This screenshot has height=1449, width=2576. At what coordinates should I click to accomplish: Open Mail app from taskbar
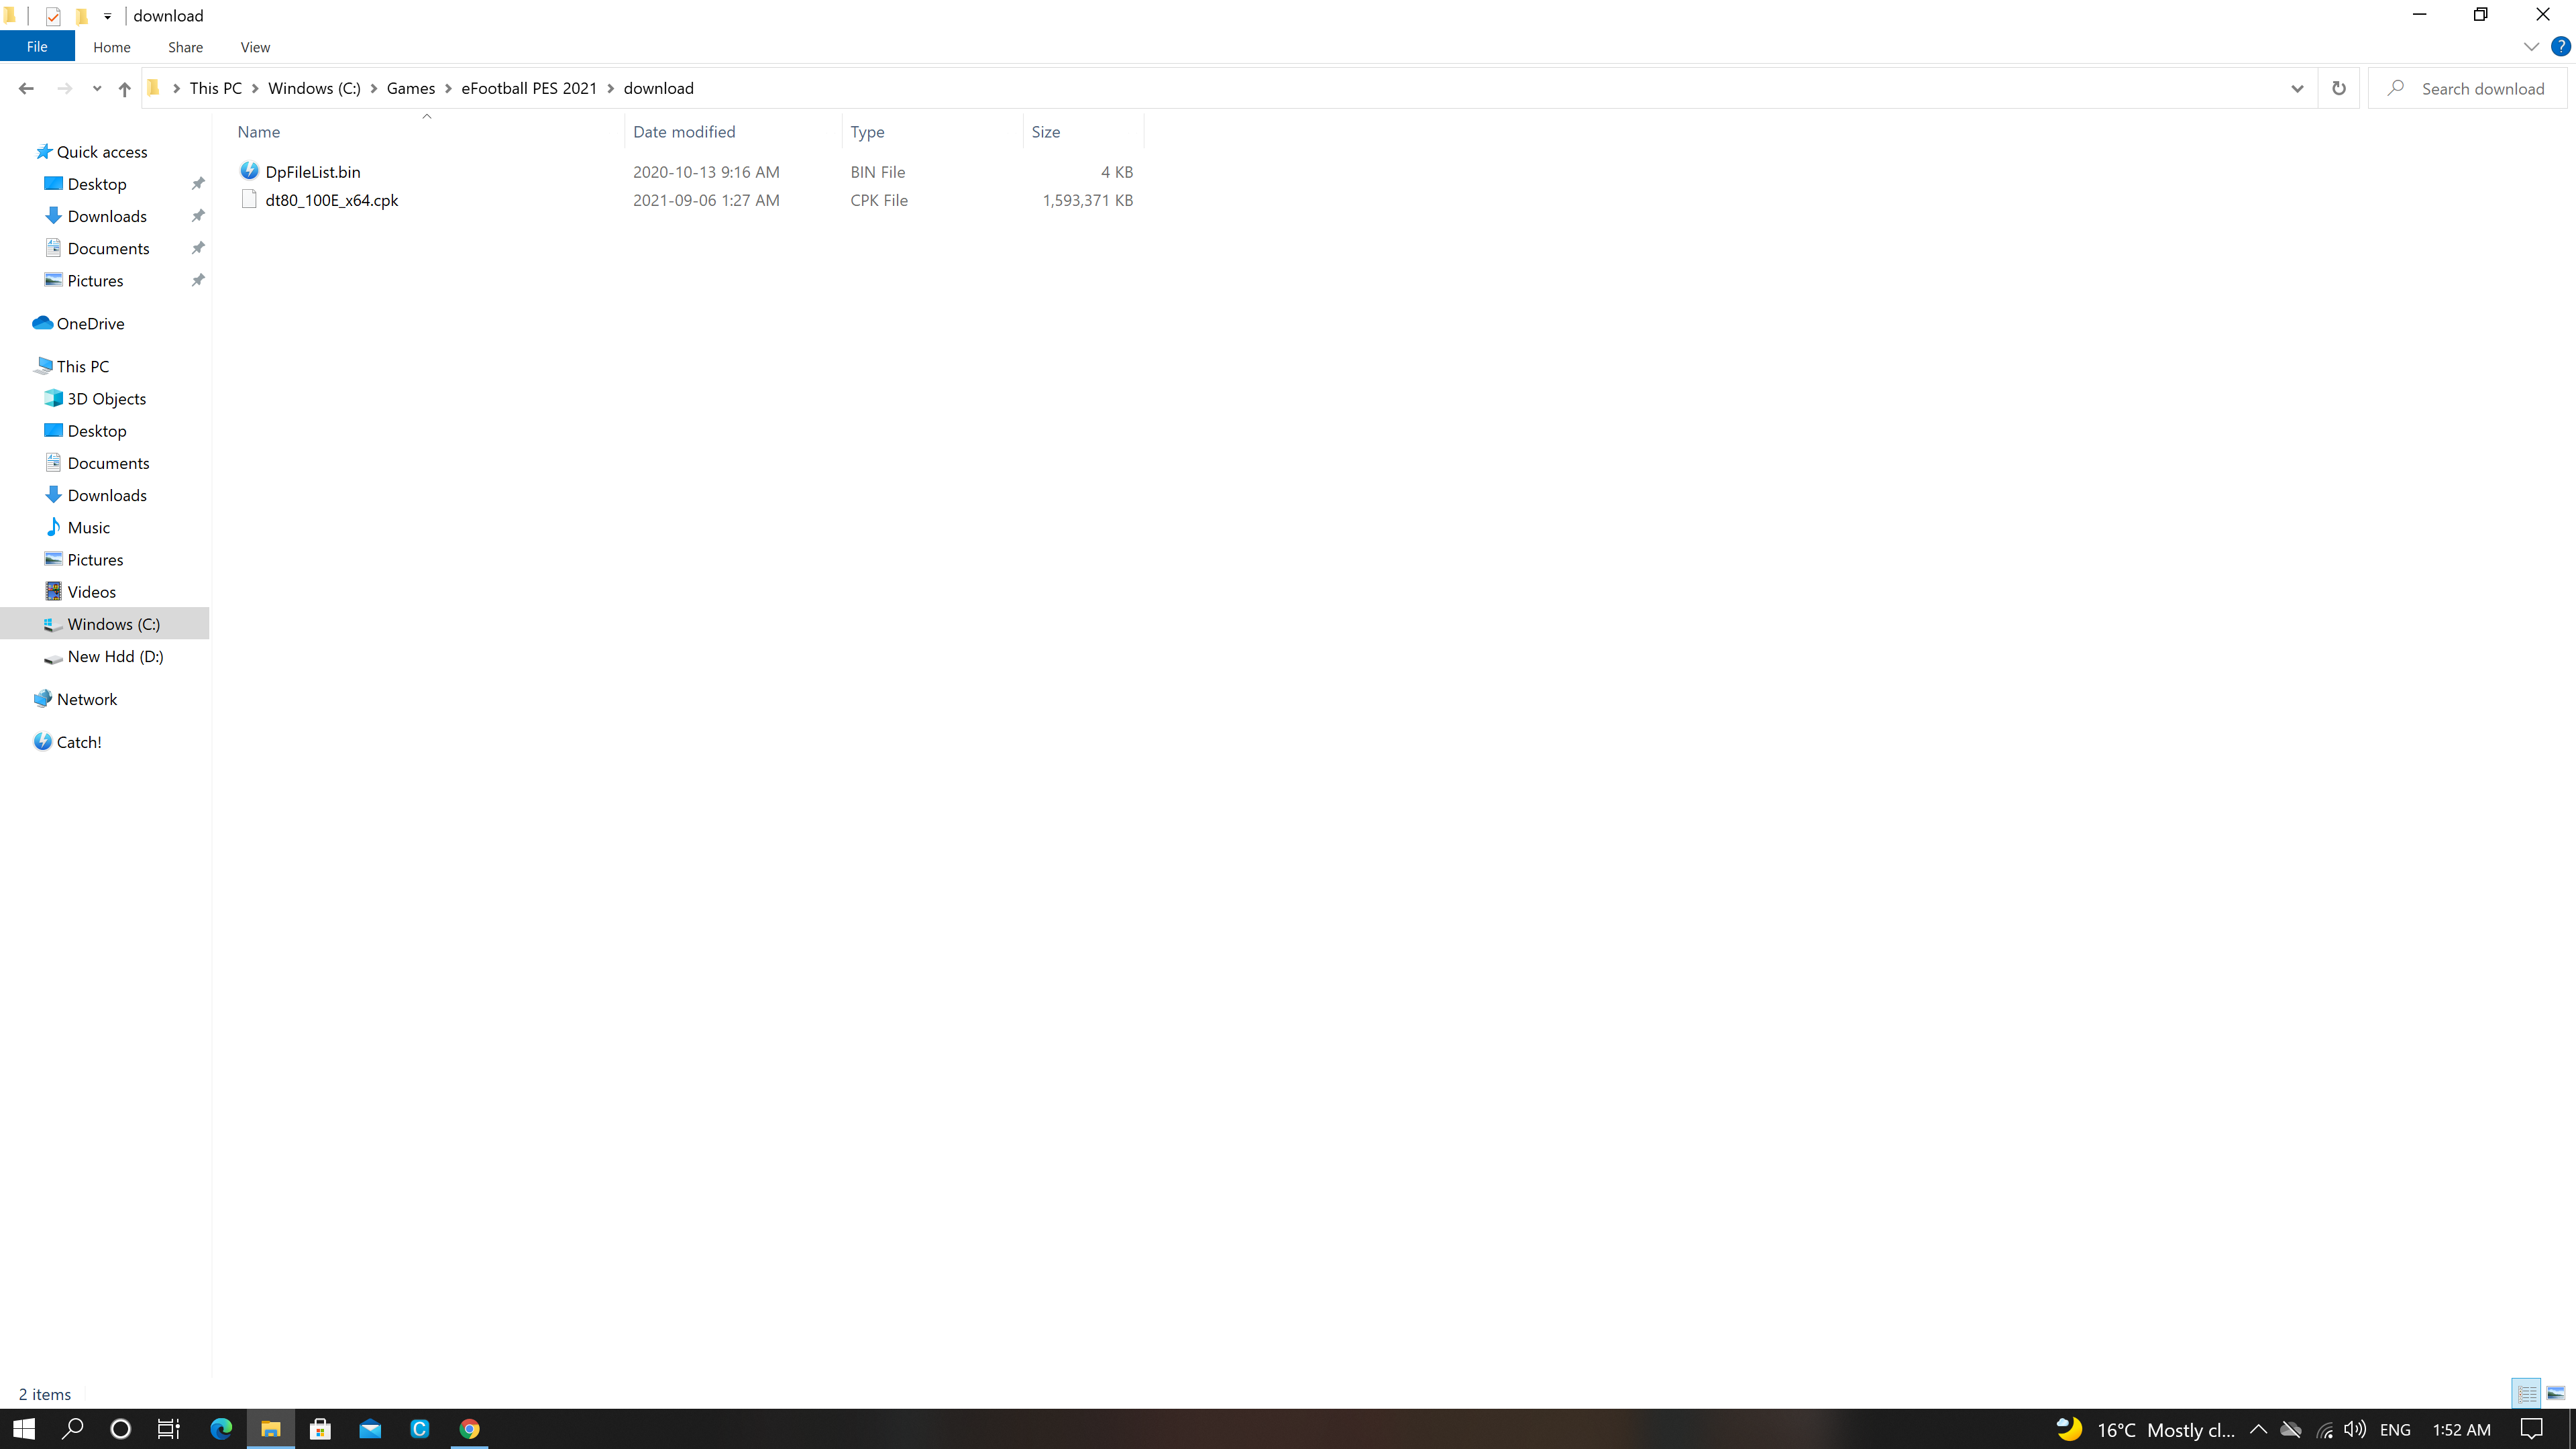pyautogui.click(x=370, y=1429)
